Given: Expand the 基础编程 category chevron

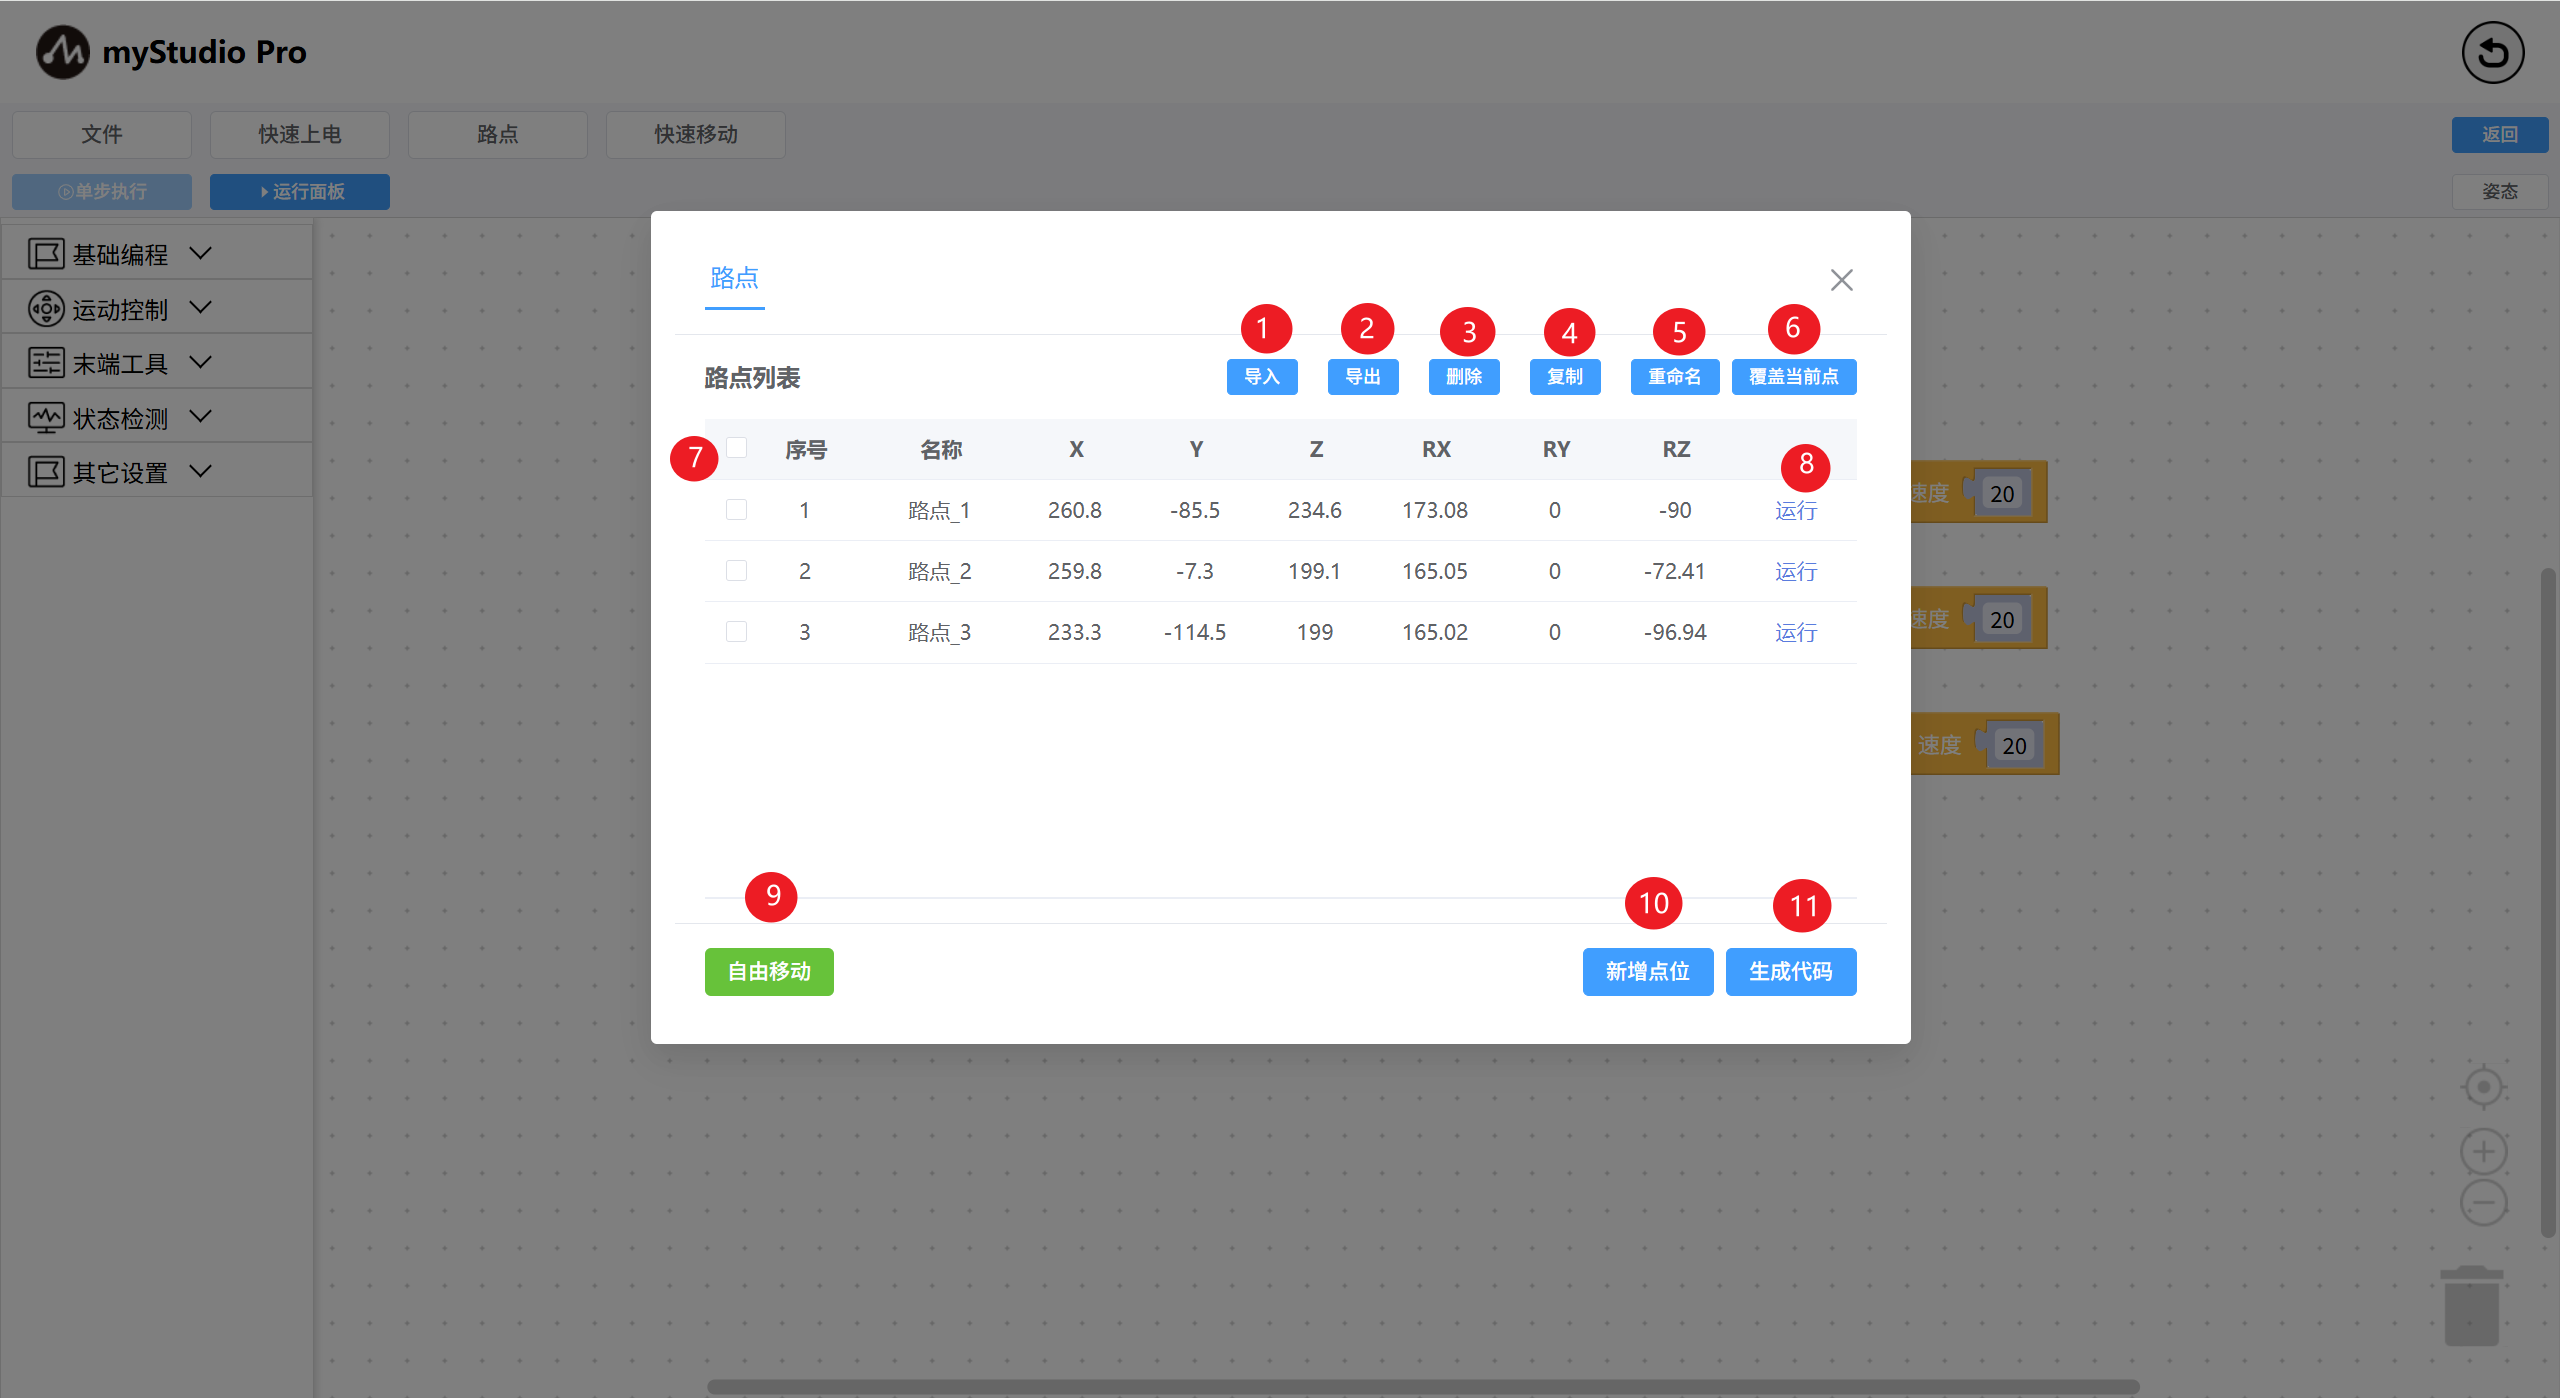Looking at the screenshot, I should tap(201, 254).
